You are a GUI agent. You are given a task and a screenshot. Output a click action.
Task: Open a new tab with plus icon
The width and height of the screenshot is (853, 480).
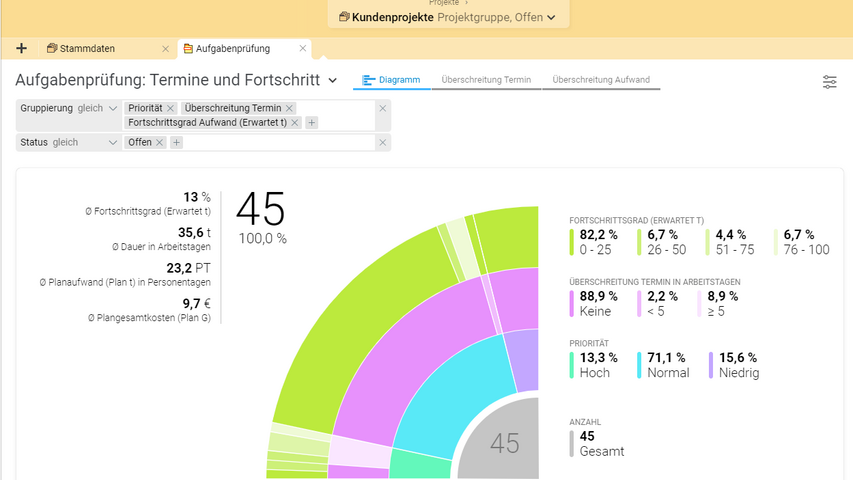[21, 48]
